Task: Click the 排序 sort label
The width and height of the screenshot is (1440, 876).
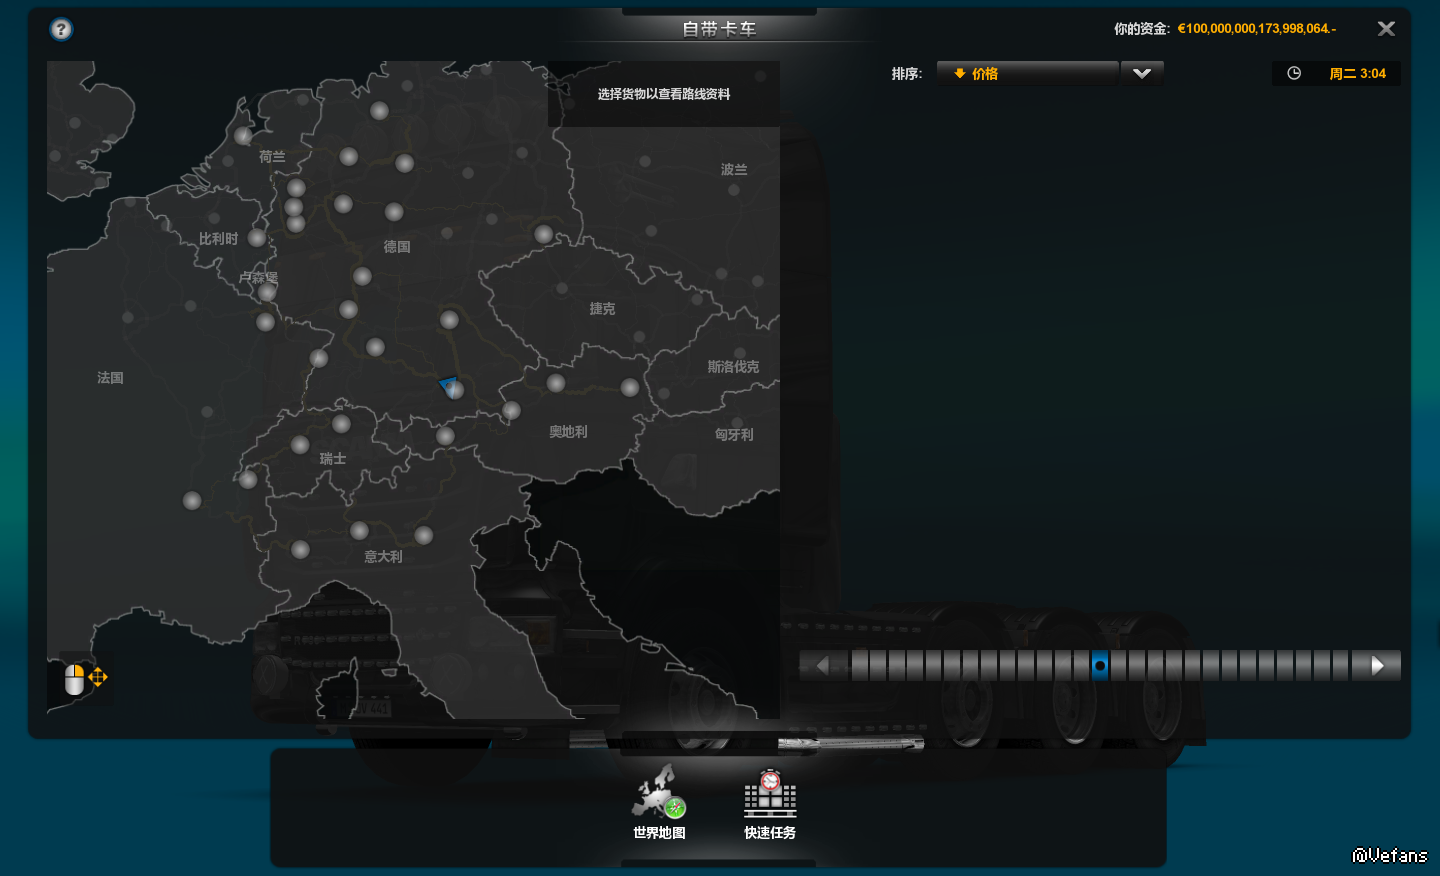Action: point(906,74)
